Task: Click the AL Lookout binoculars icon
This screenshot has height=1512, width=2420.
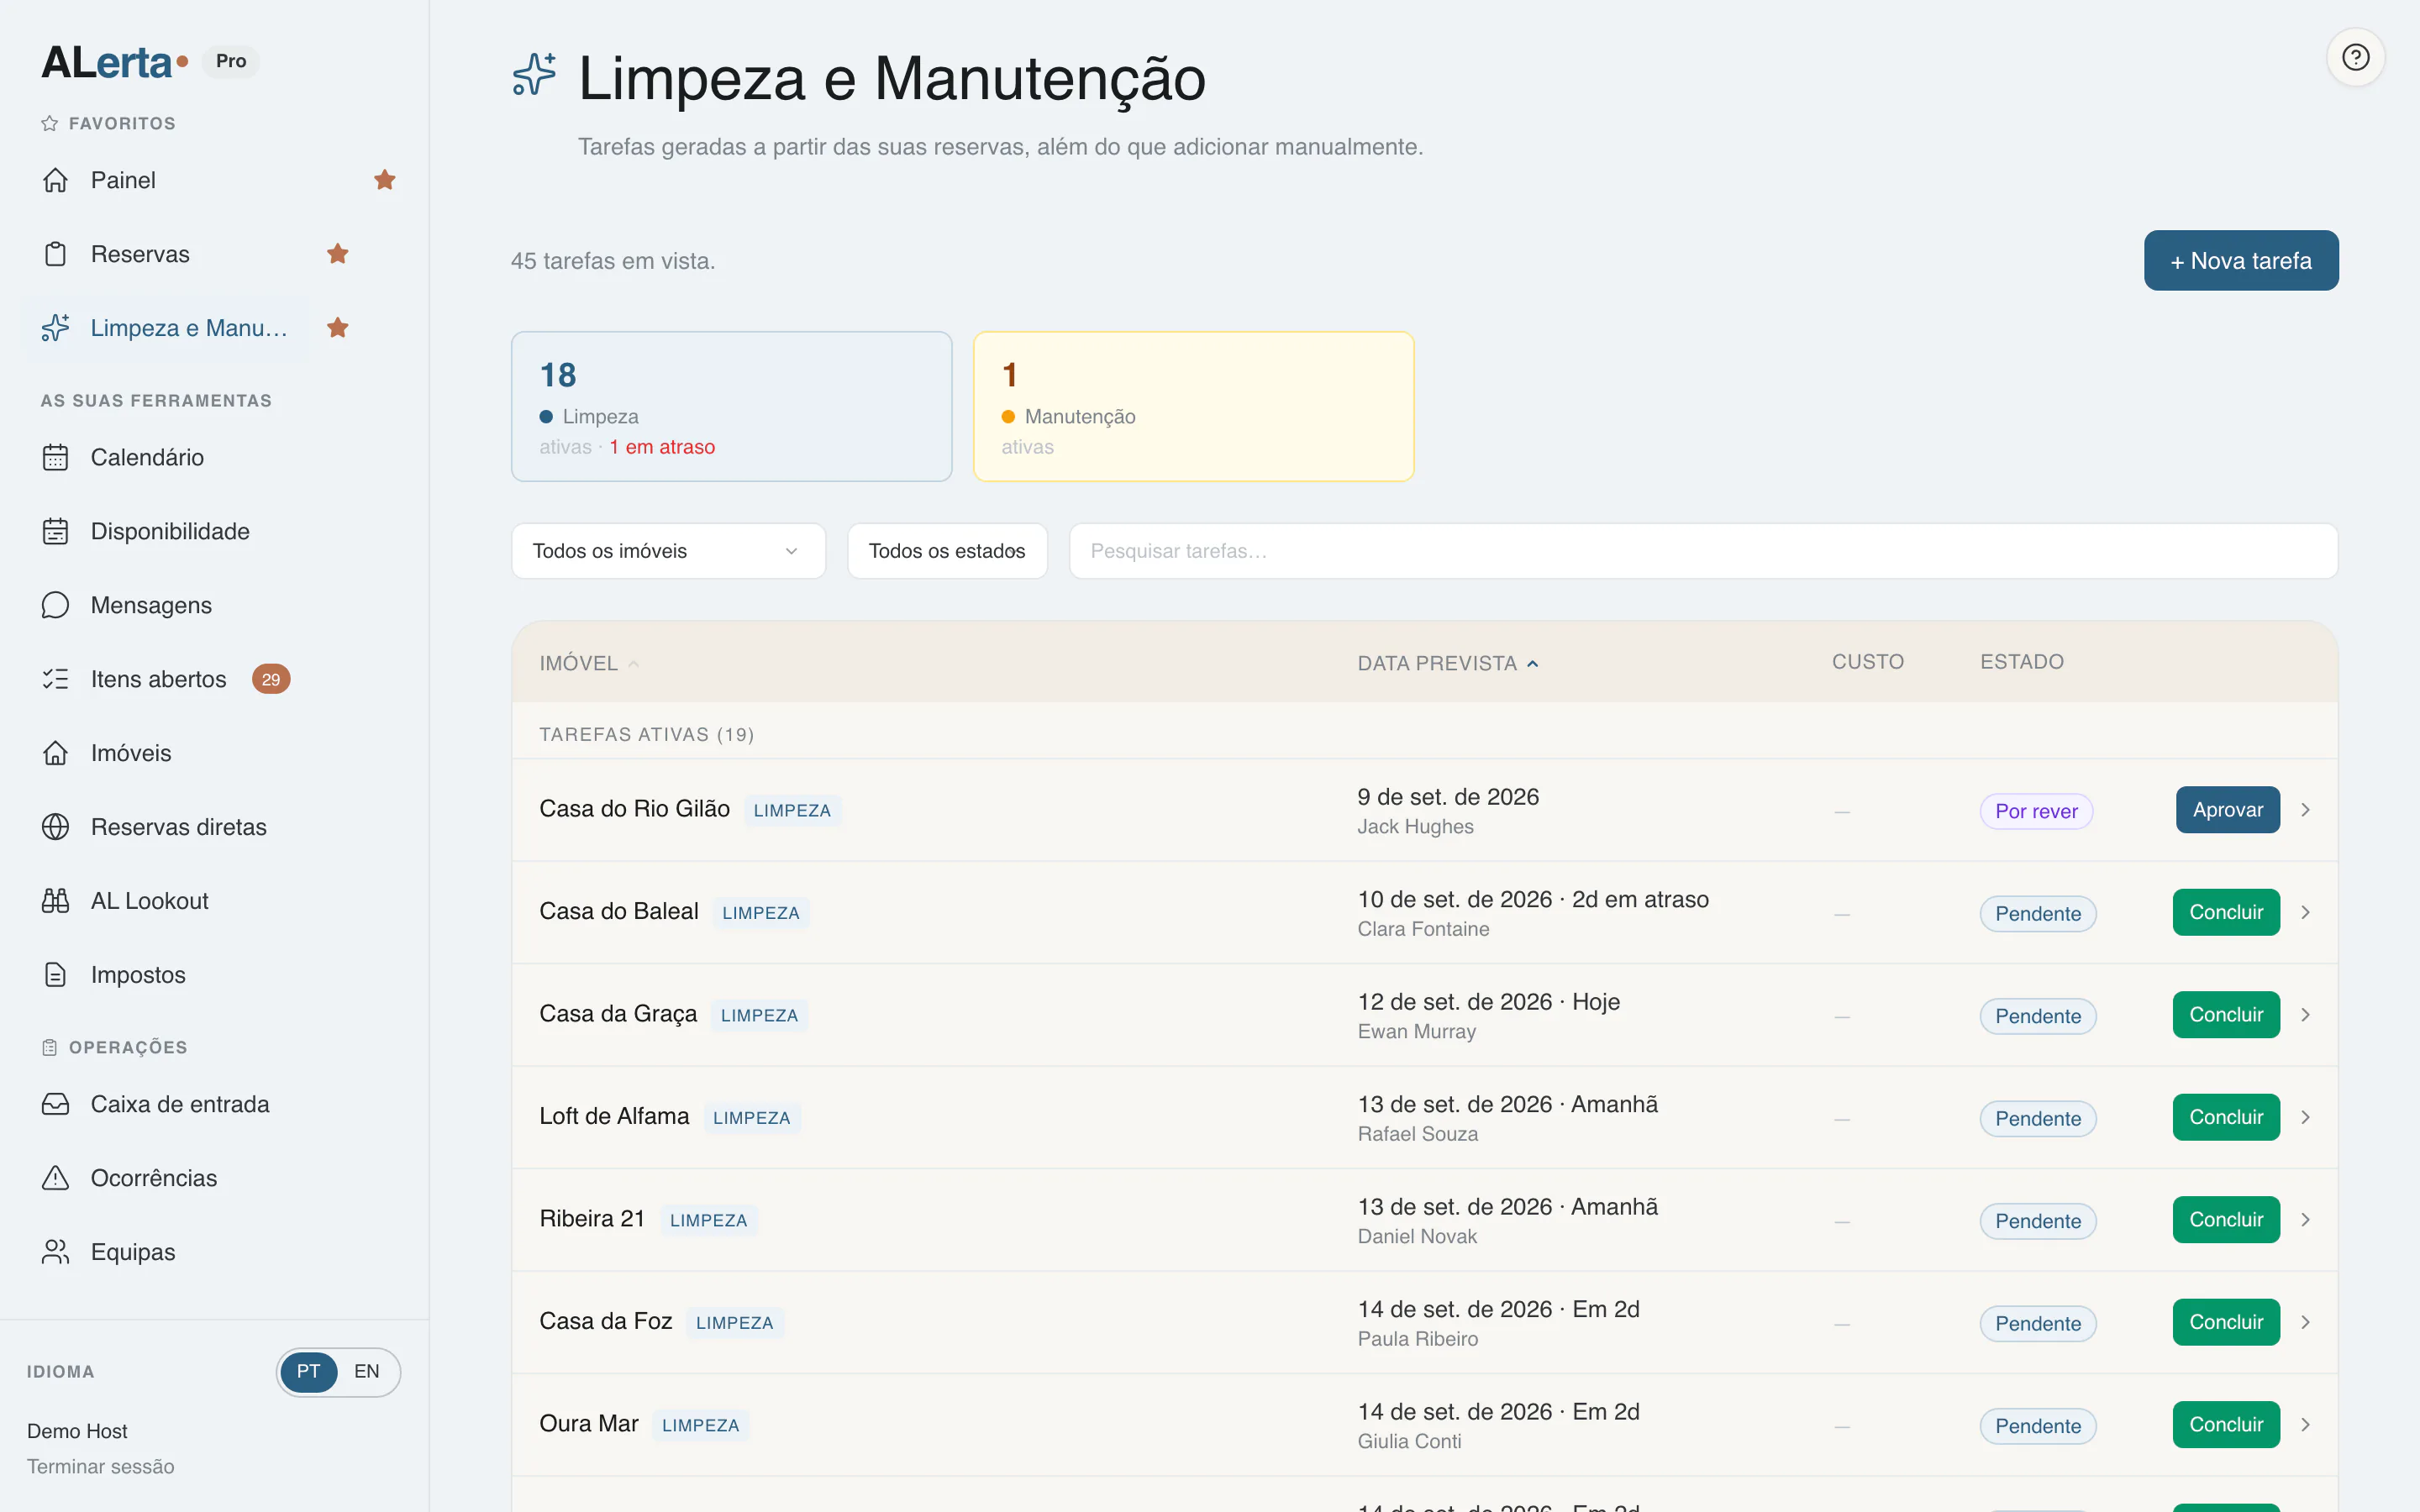Action: pos(56,901)
